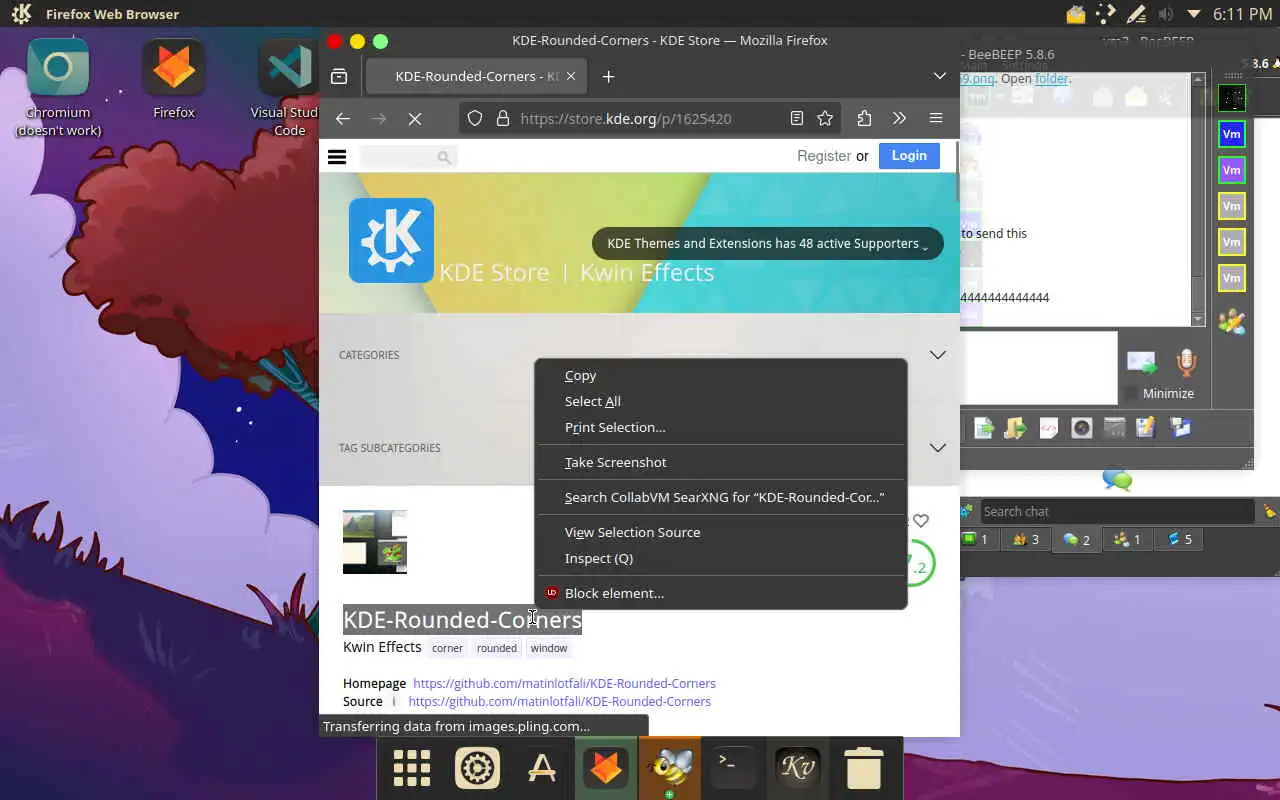Click the Search chat field in BeeBEEP
Screen dimensions: 1280x800
[1116, 511]
